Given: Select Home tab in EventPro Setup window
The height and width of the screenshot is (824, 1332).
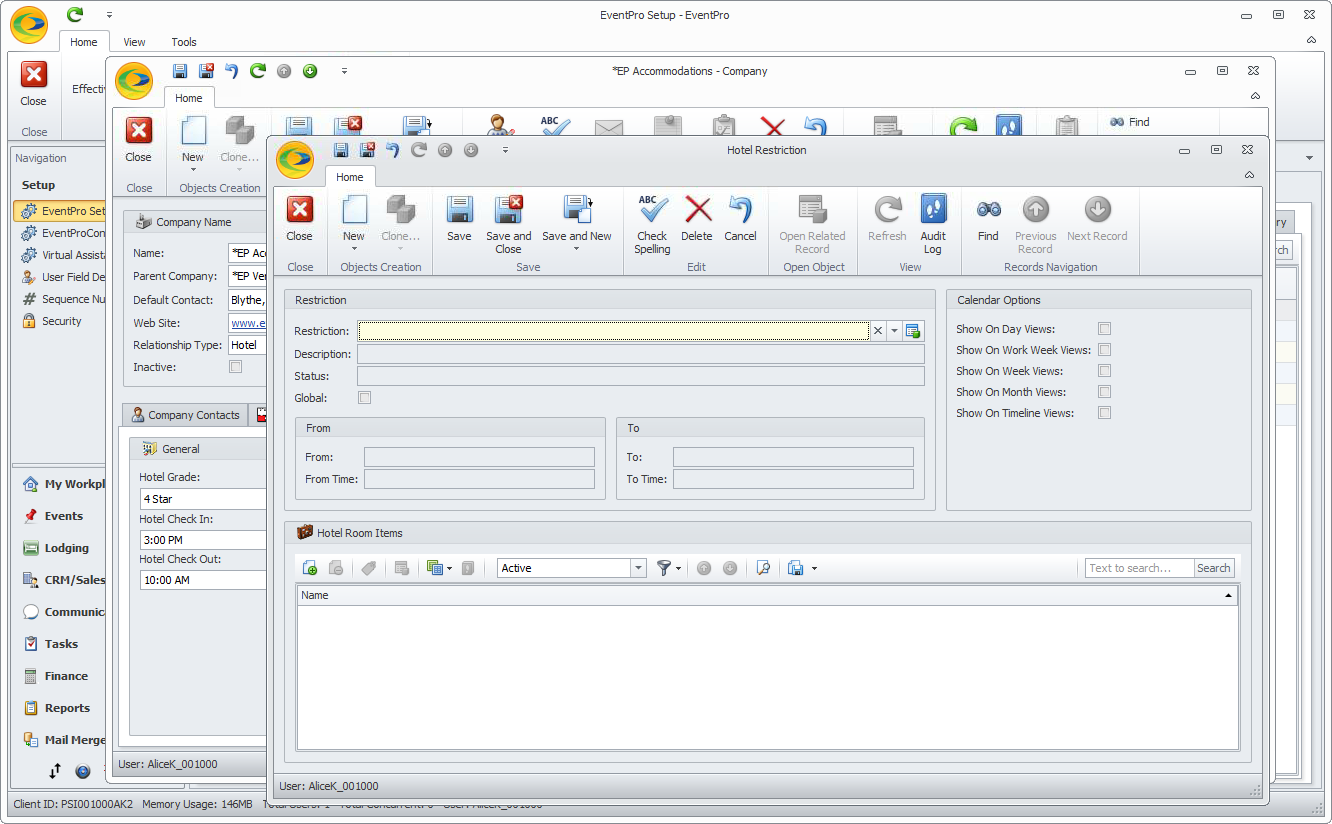Looking at the screenshot, I should click(x=84, y=42).
